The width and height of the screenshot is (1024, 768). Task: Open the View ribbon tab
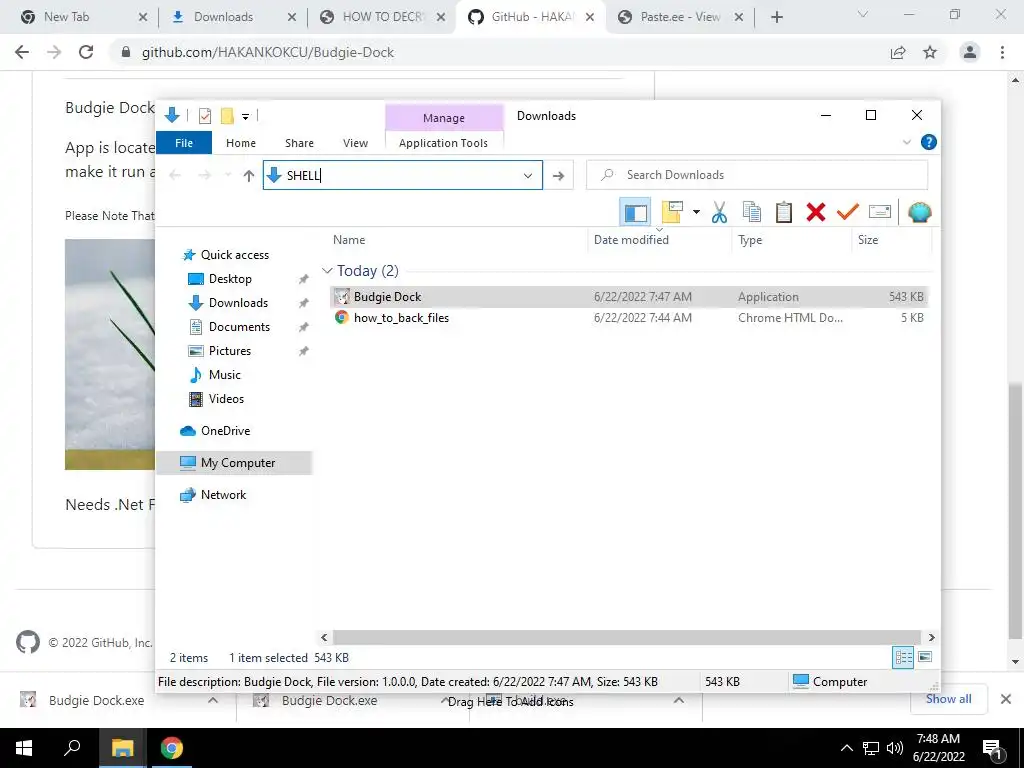pos(355,142)
